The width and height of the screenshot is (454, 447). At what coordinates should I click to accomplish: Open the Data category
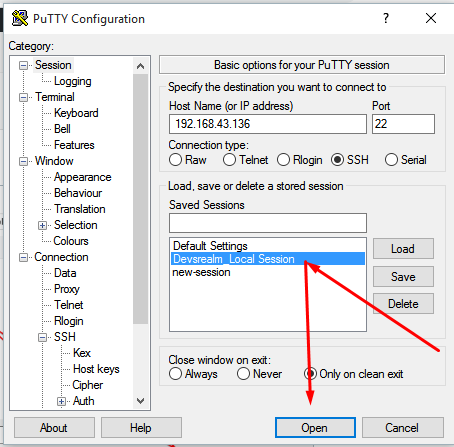[65, 273]
